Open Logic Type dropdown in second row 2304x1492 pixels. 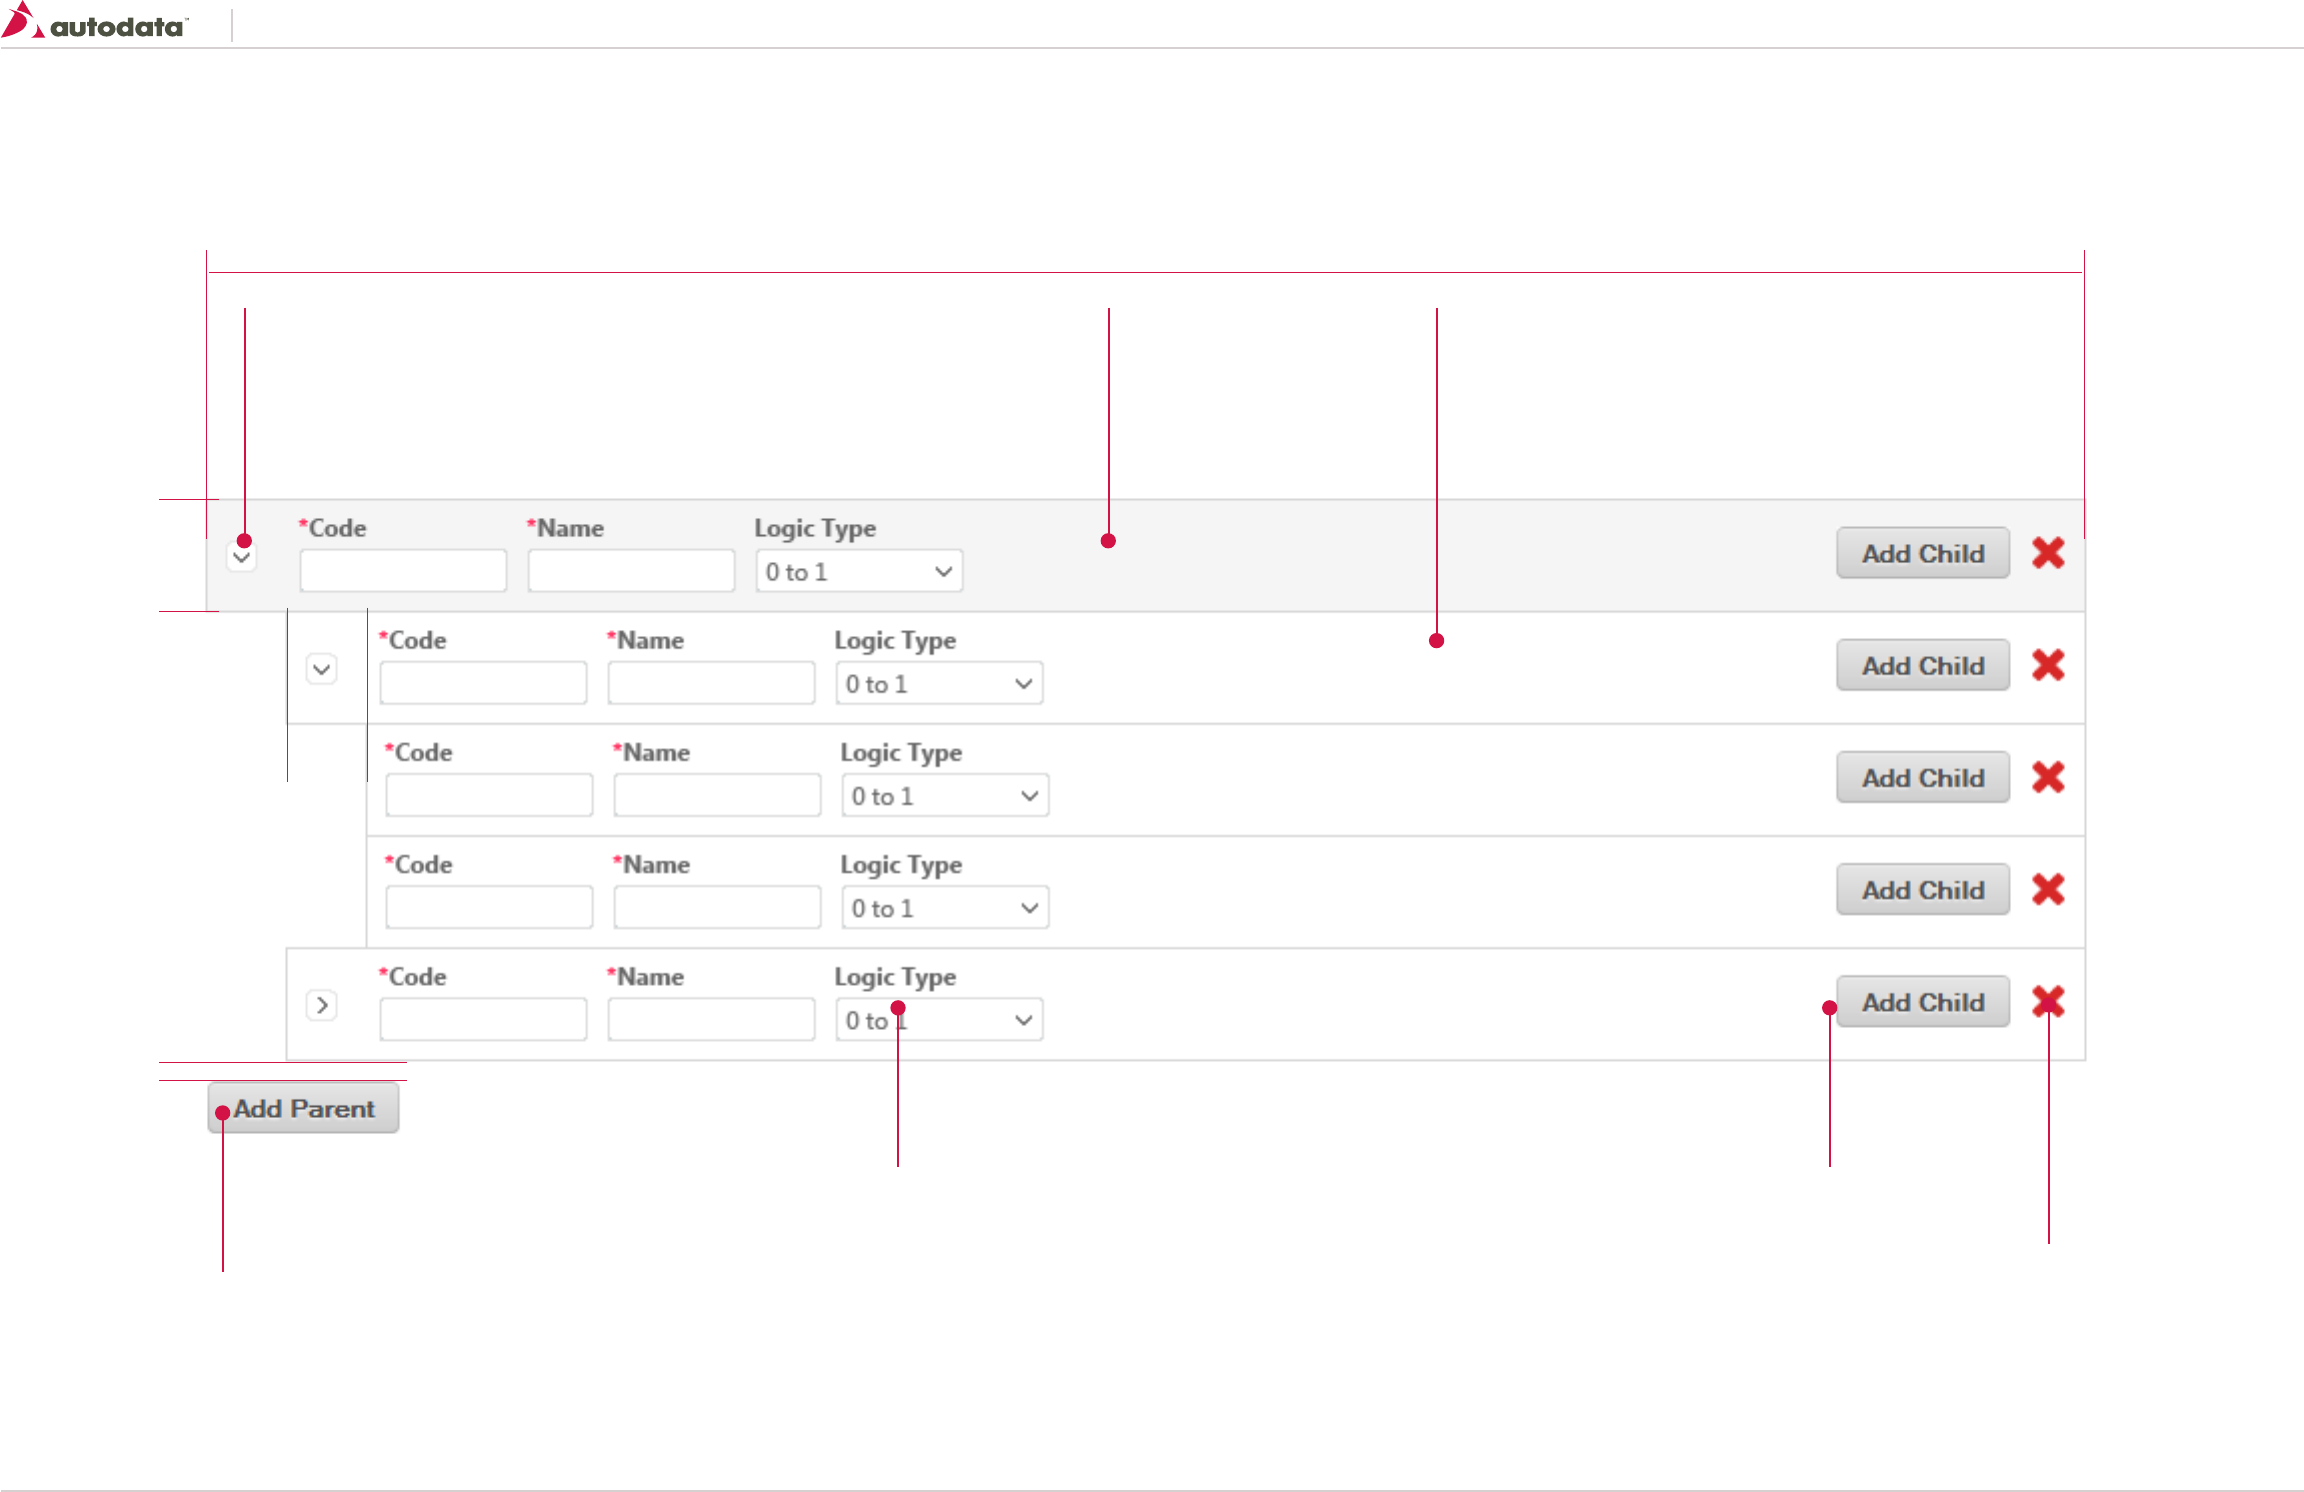coord(939,684)
